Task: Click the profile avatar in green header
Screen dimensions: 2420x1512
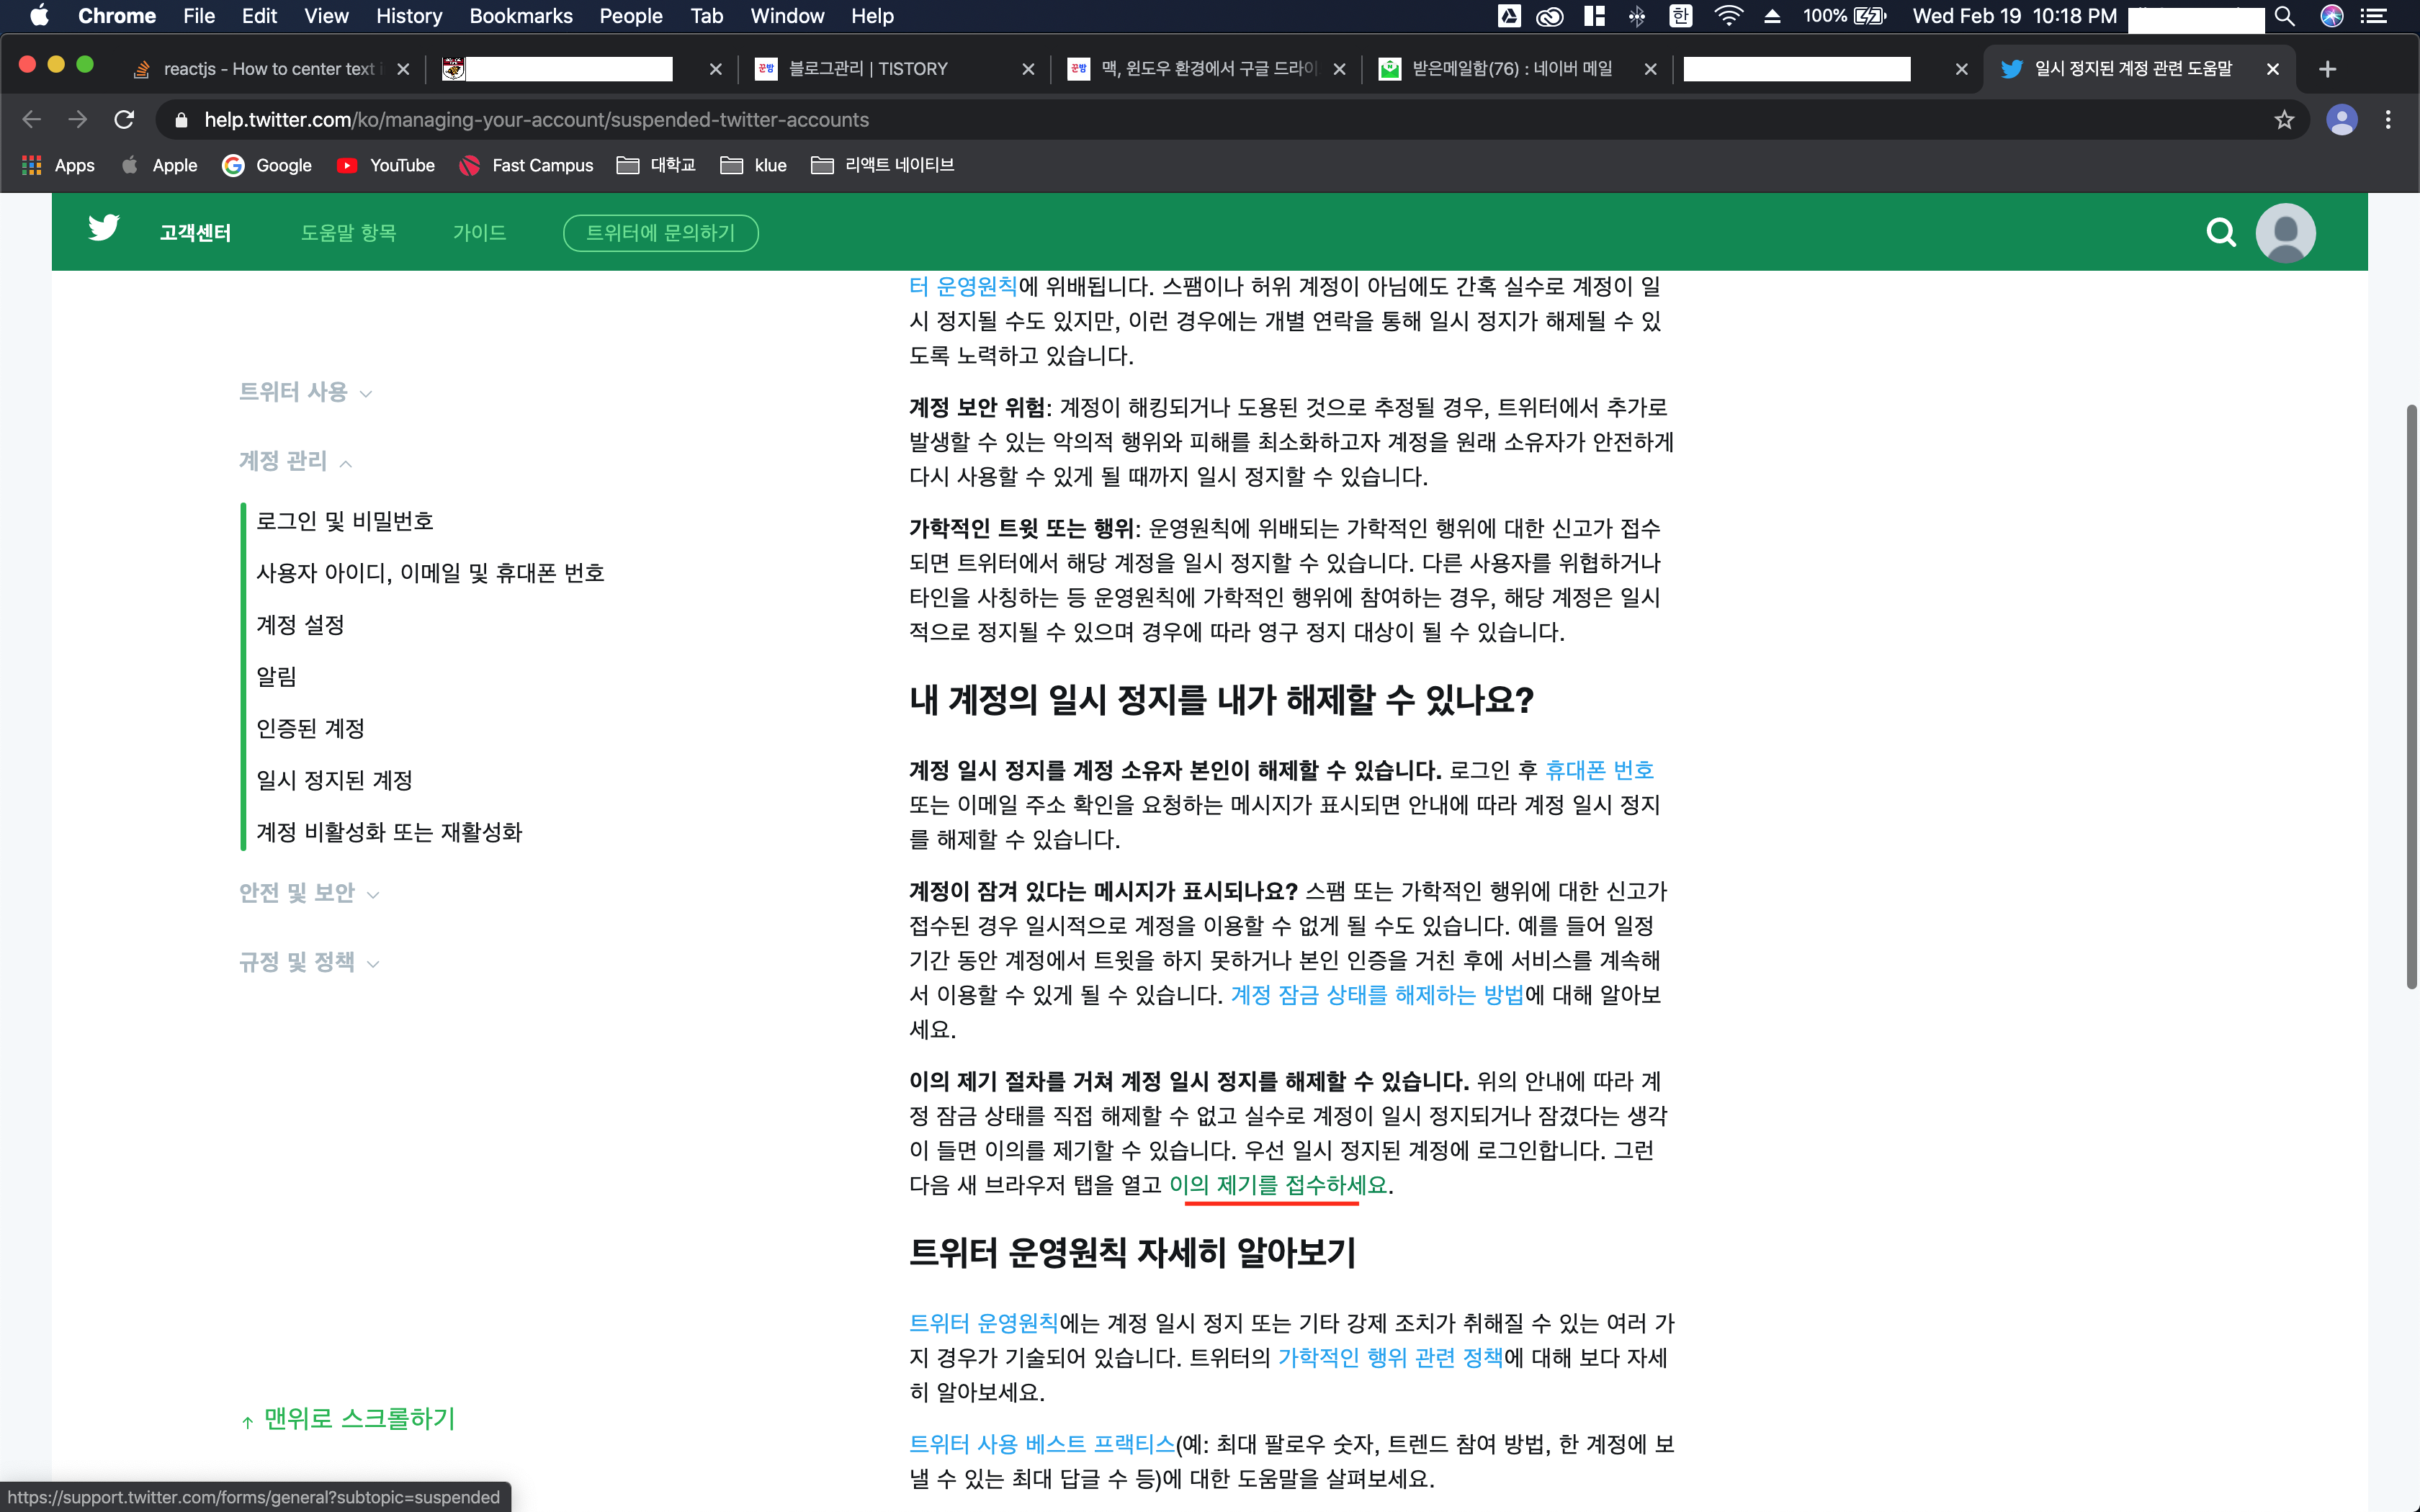Action: (x=2285, y=232)
